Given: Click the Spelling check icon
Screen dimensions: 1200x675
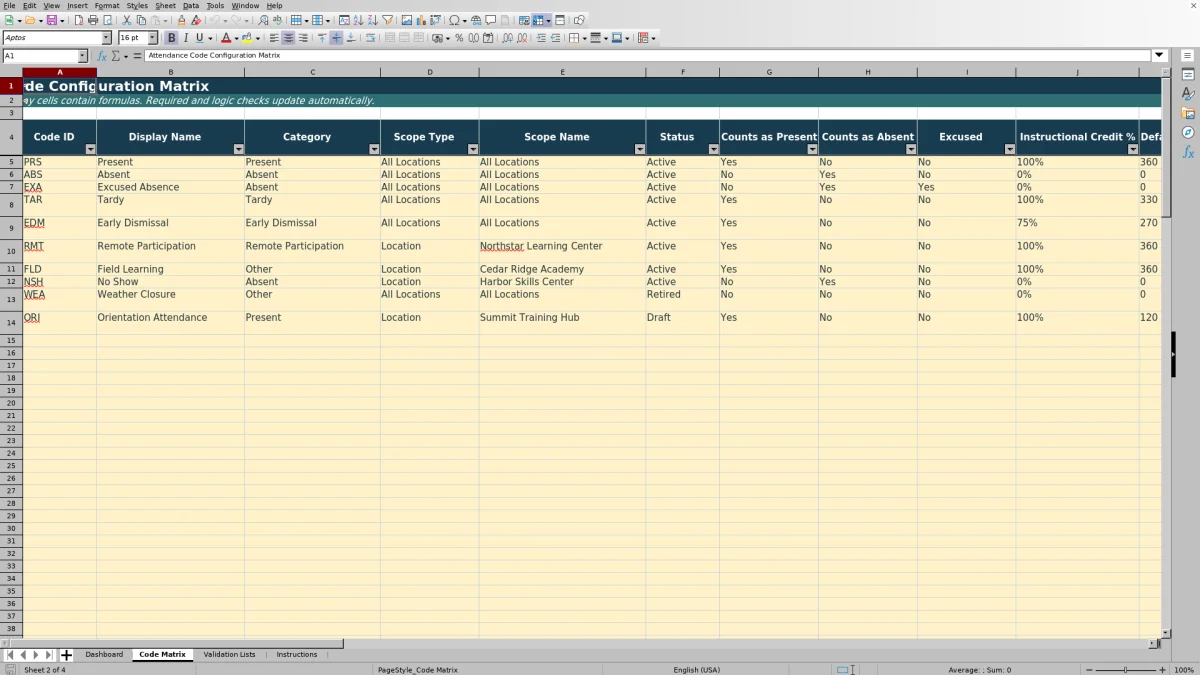Looking at the screenshot, I should point(277,20).
